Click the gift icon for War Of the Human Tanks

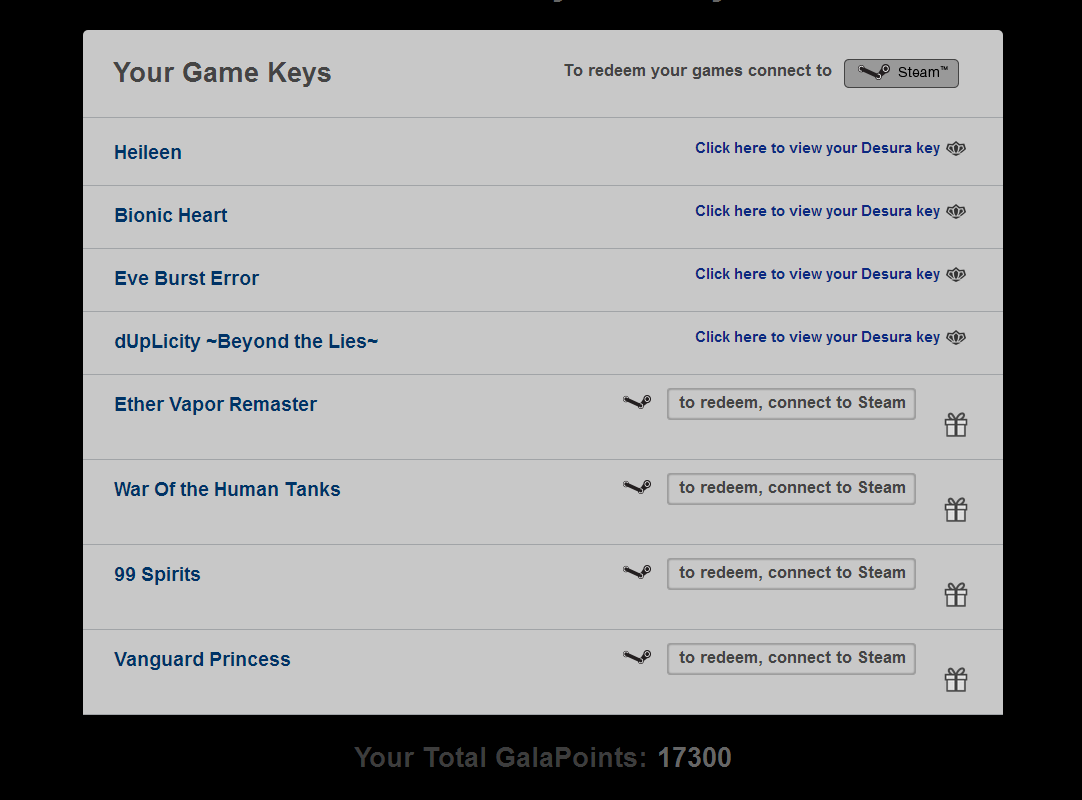(x=956, y=510)
